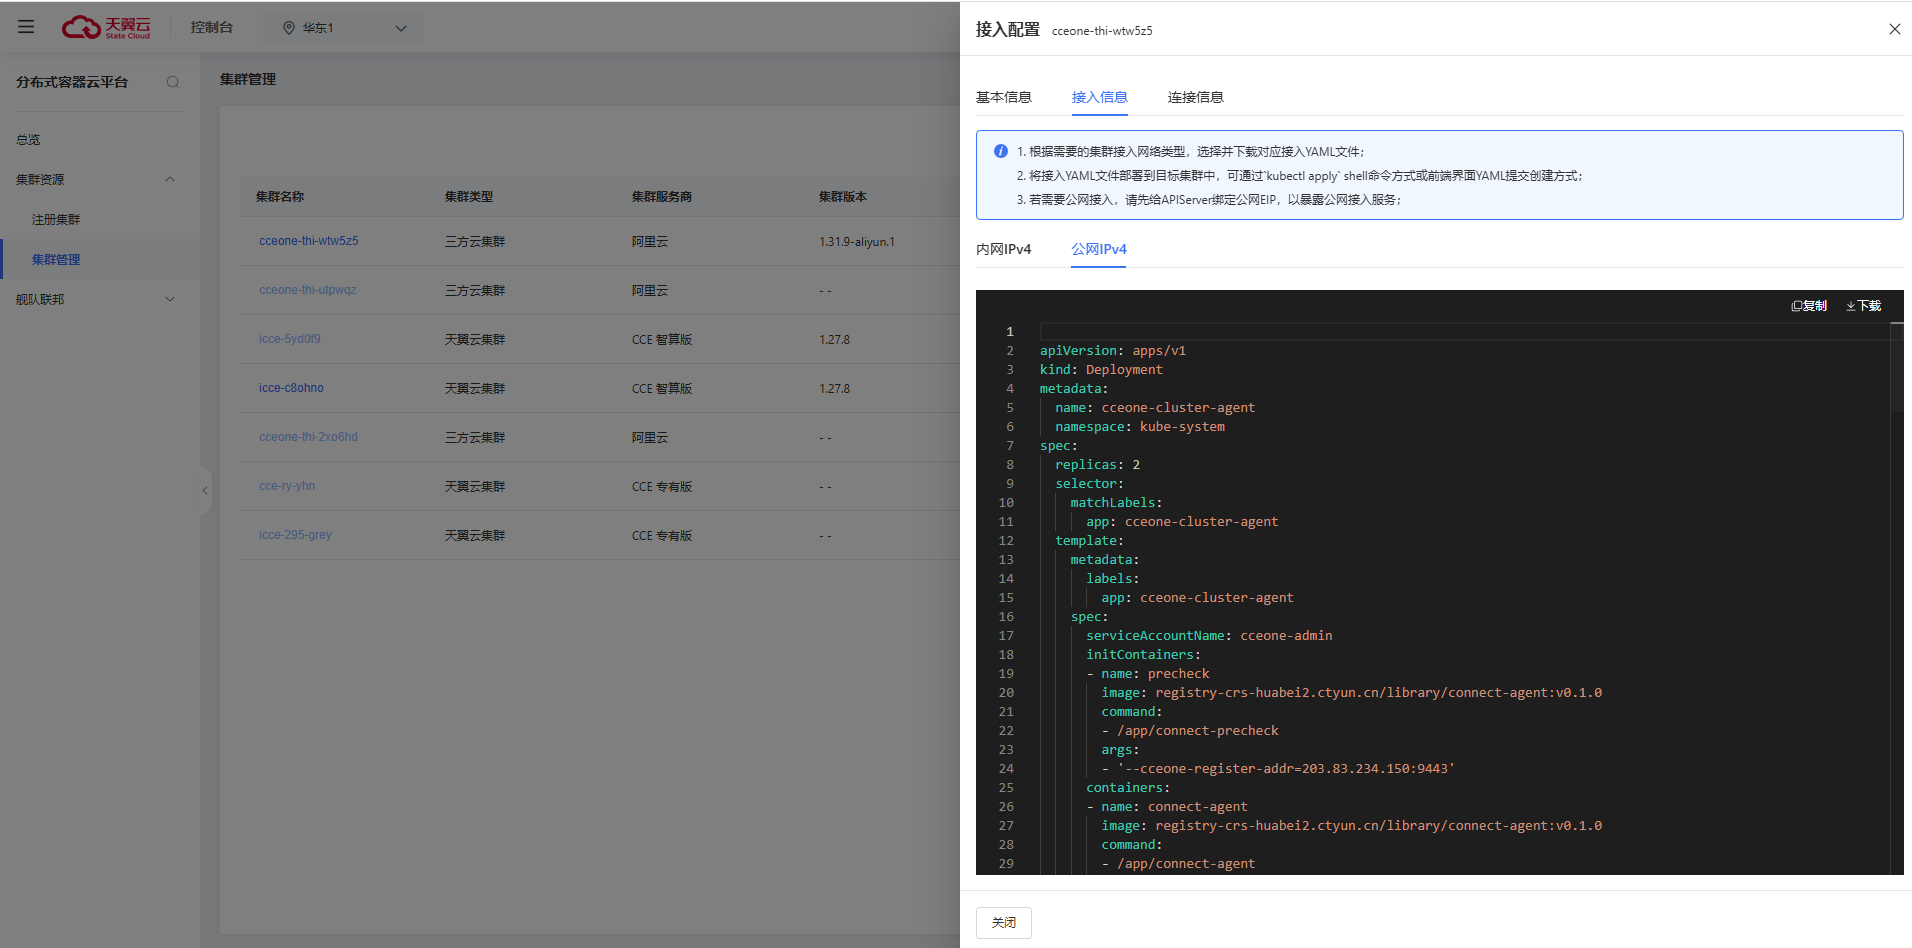Switch to the 基本信息 tab
This screenshot has width=1912, height=948.
click(x=1003, y=97)
